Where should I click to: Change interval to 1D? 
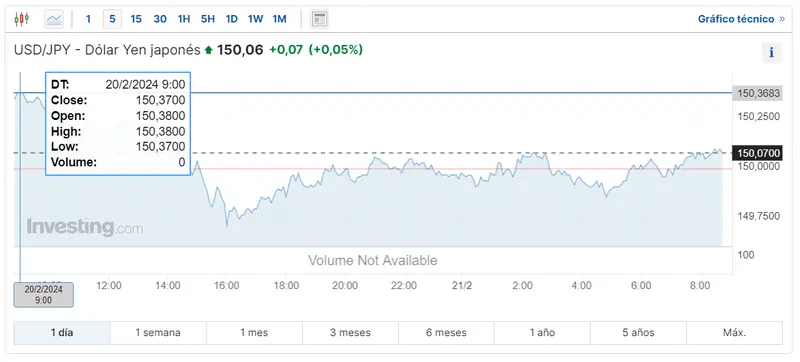click(232, 19)
